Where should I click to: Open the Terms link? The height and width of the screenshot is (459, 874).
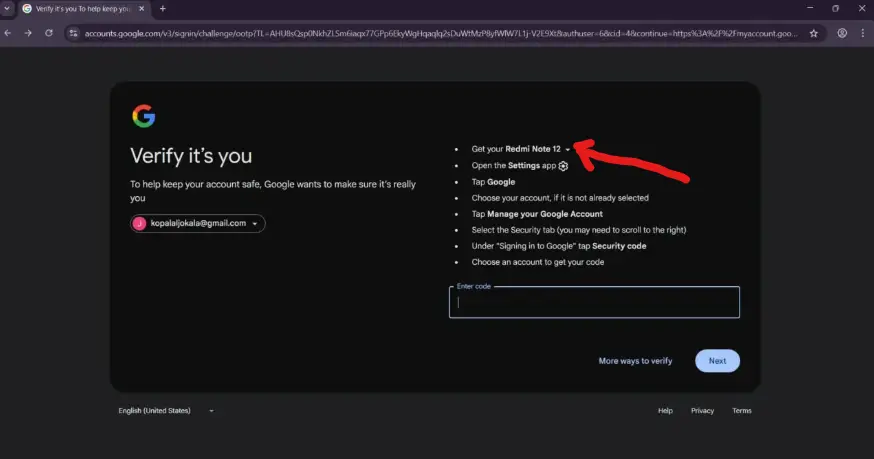(x=742, y=410)
